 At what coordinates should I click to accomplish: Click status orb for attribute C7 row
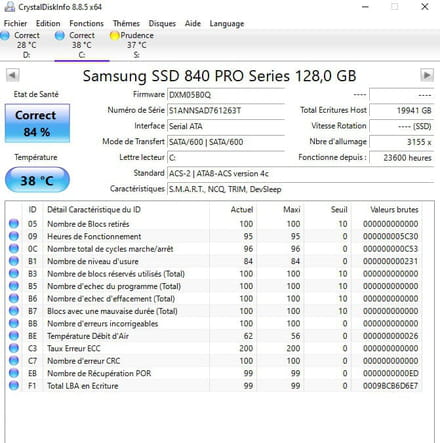pyautogui.click(x=14, y=361)
